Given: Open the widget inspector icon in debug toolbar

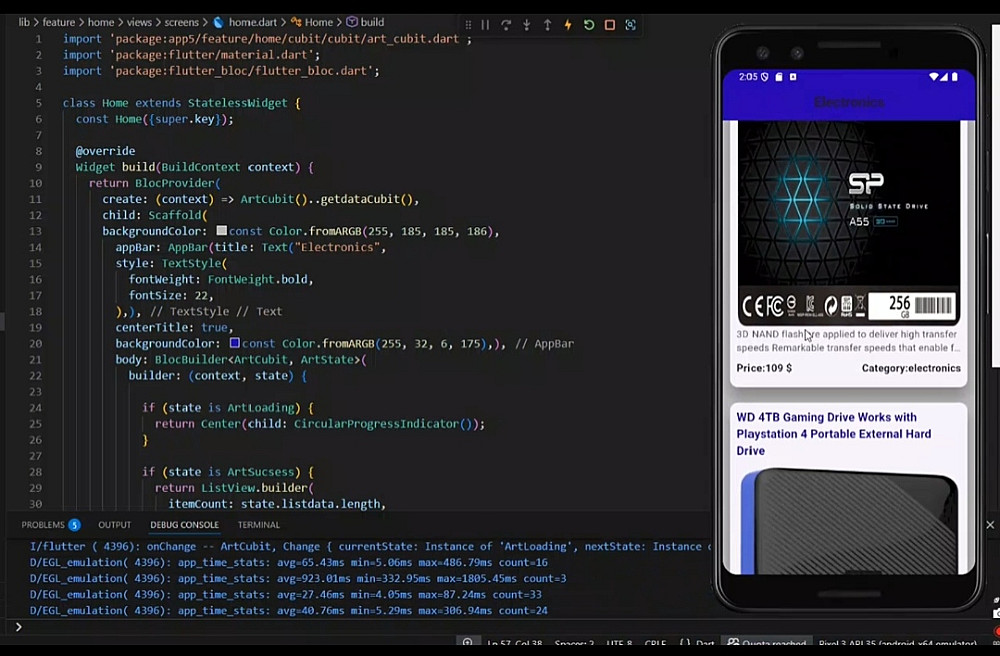Looking at the screenshot, I should coord(630,25).
